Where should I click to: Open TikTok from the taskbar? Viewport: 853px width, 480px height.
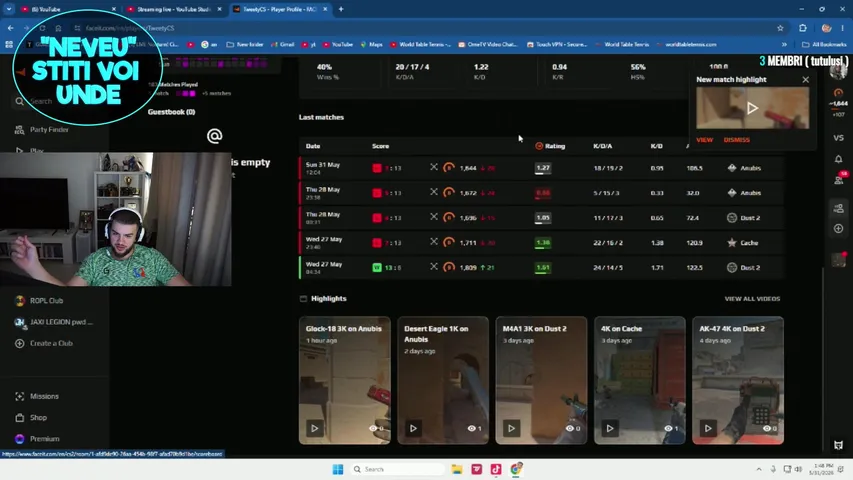click(x=496, y=469)
